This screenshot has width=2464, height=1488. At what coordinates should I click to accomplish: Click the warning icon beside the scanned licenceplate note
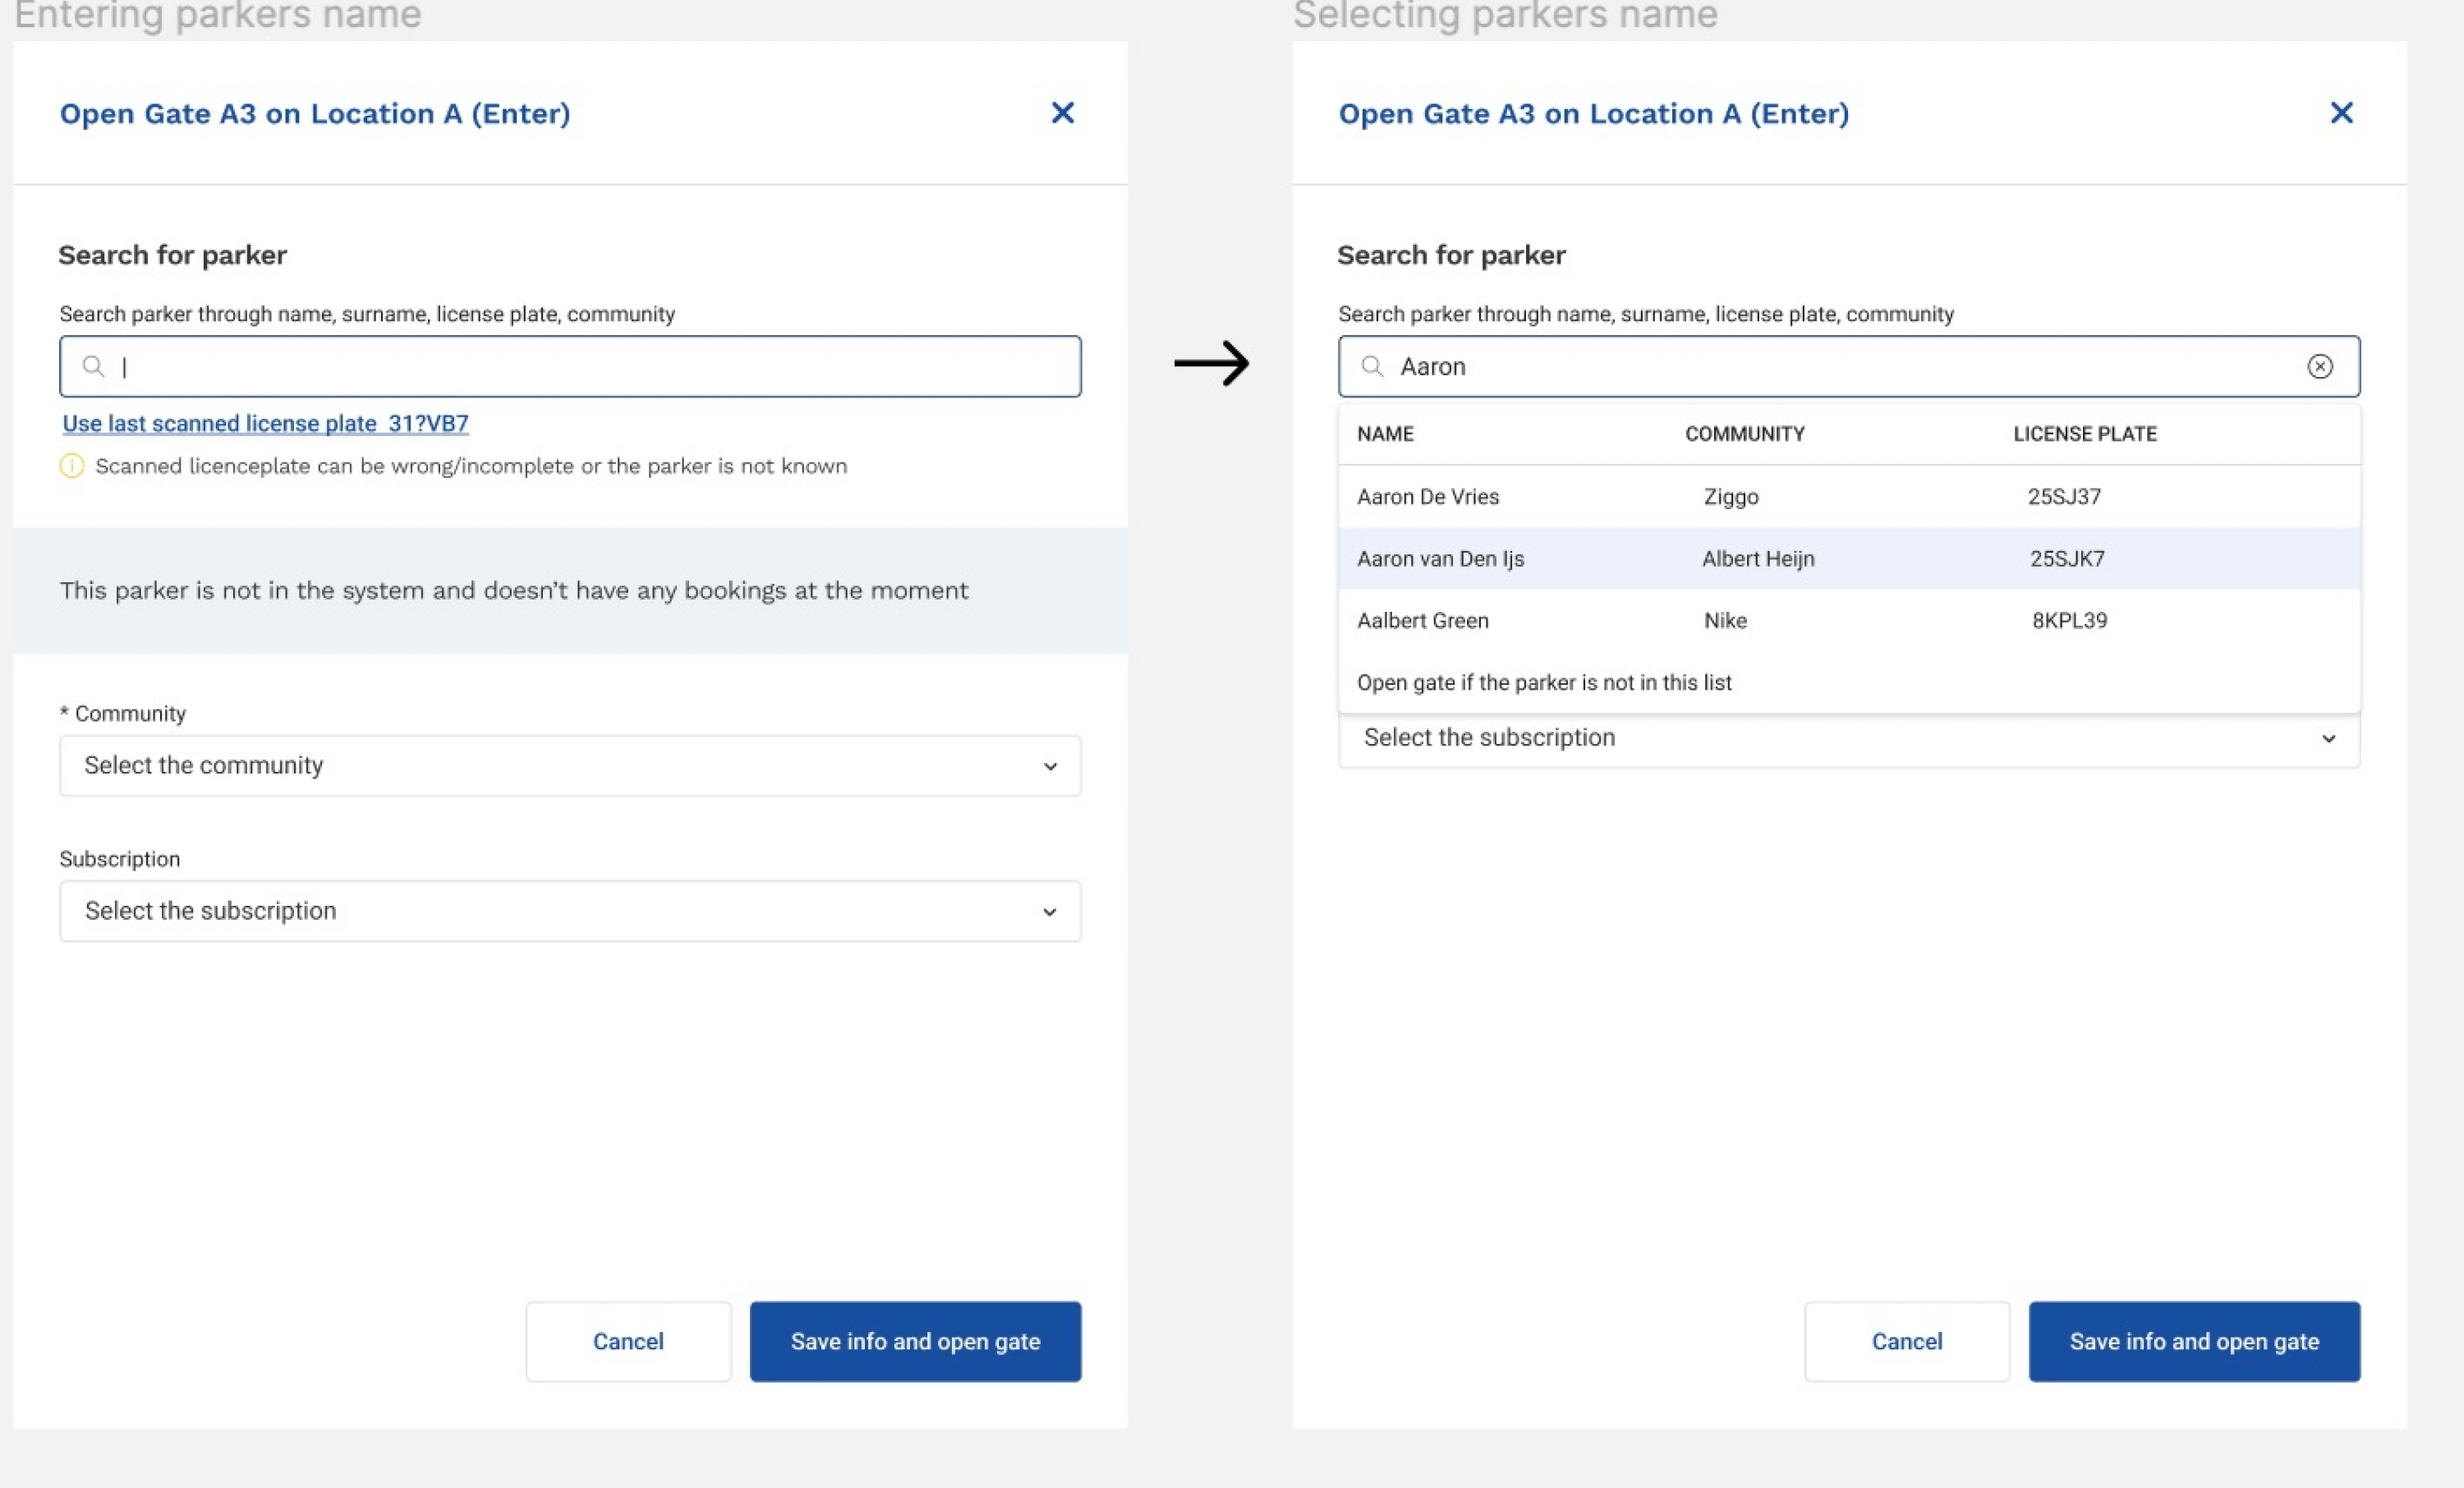click(72, 465)
